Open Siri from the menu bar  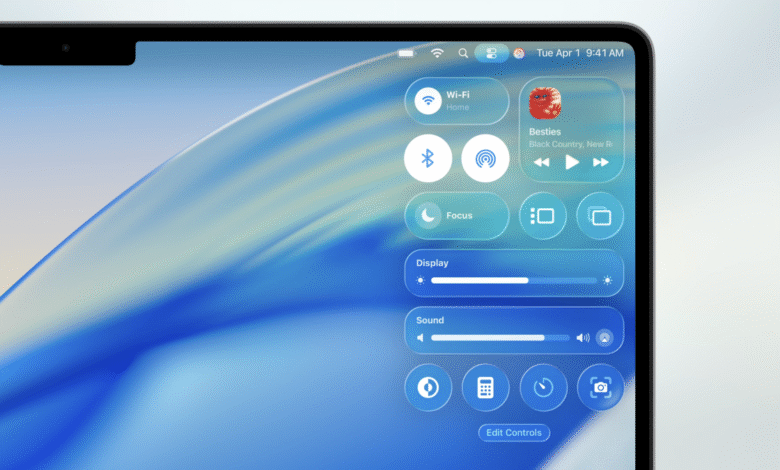519,53
